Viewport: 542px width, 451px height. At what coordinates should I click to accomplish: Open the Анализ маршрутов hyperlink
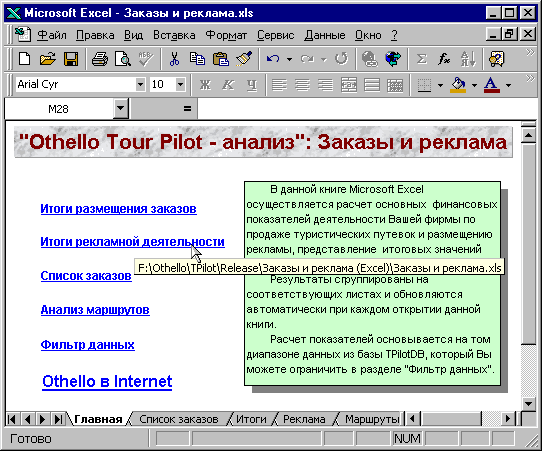pyautogui.click(x=95, y=310)
